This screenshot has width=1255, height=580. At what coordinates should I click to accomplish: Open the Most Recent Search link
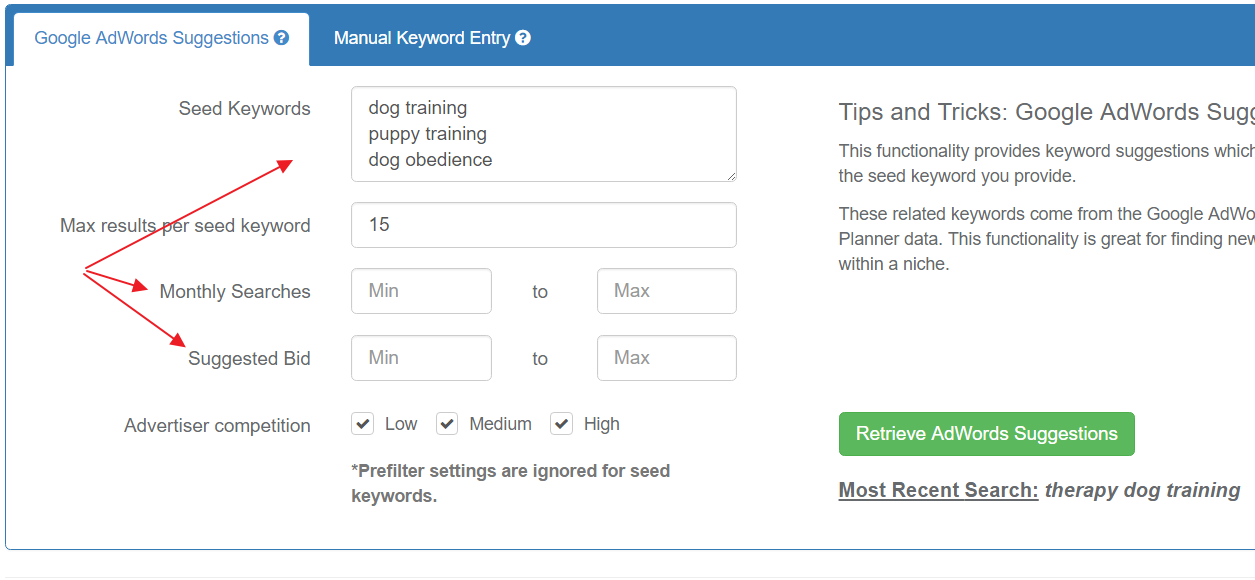[937, 490]
